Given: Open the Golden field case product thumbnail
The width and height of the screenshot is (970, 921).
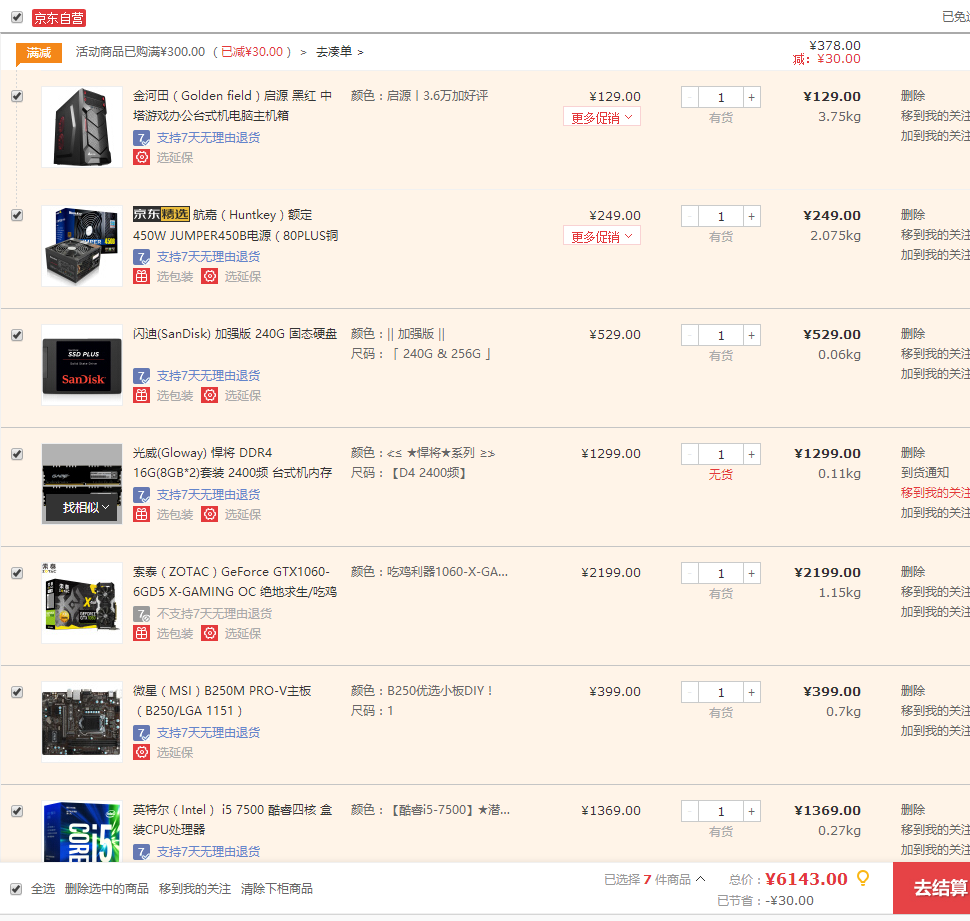Looking at the screenshot, I should 82,127.
